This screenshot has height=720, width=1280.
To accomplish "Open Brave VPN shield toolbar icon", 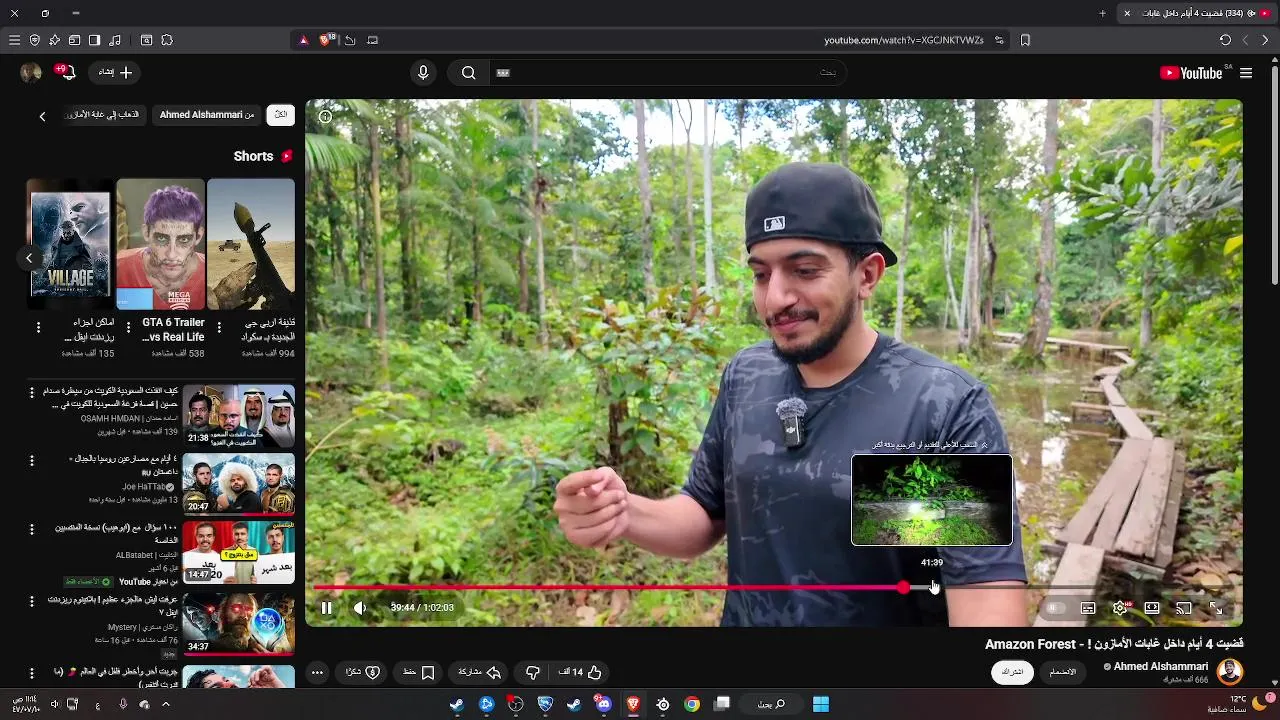I will pyautogui.click(x=34, y=40).
